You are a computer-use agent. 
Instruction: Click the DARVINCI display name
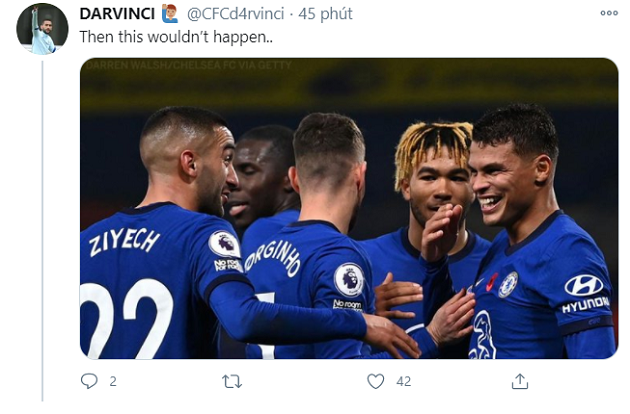pos(118,14)
